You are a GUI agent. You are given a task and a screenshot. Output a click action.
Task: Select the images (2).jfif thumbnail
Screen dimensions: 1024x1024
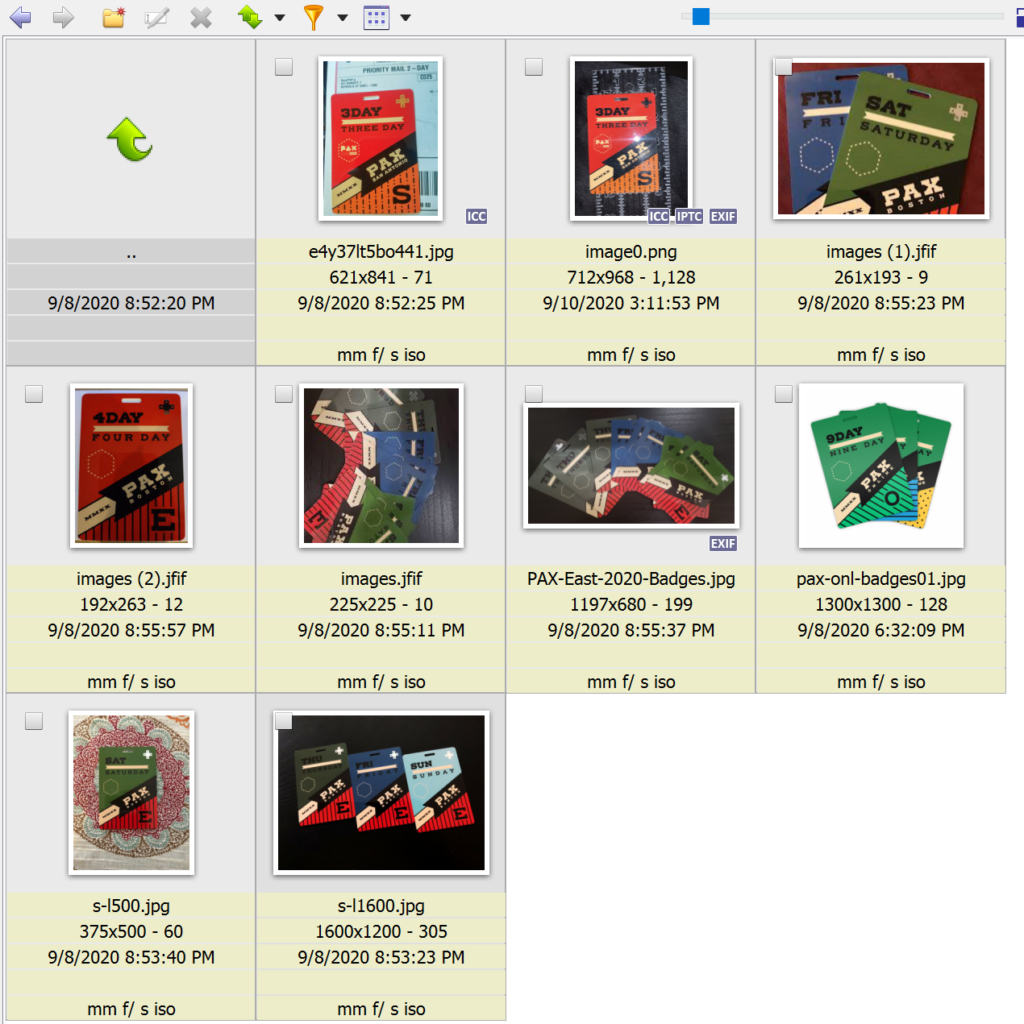coord(131,466)
